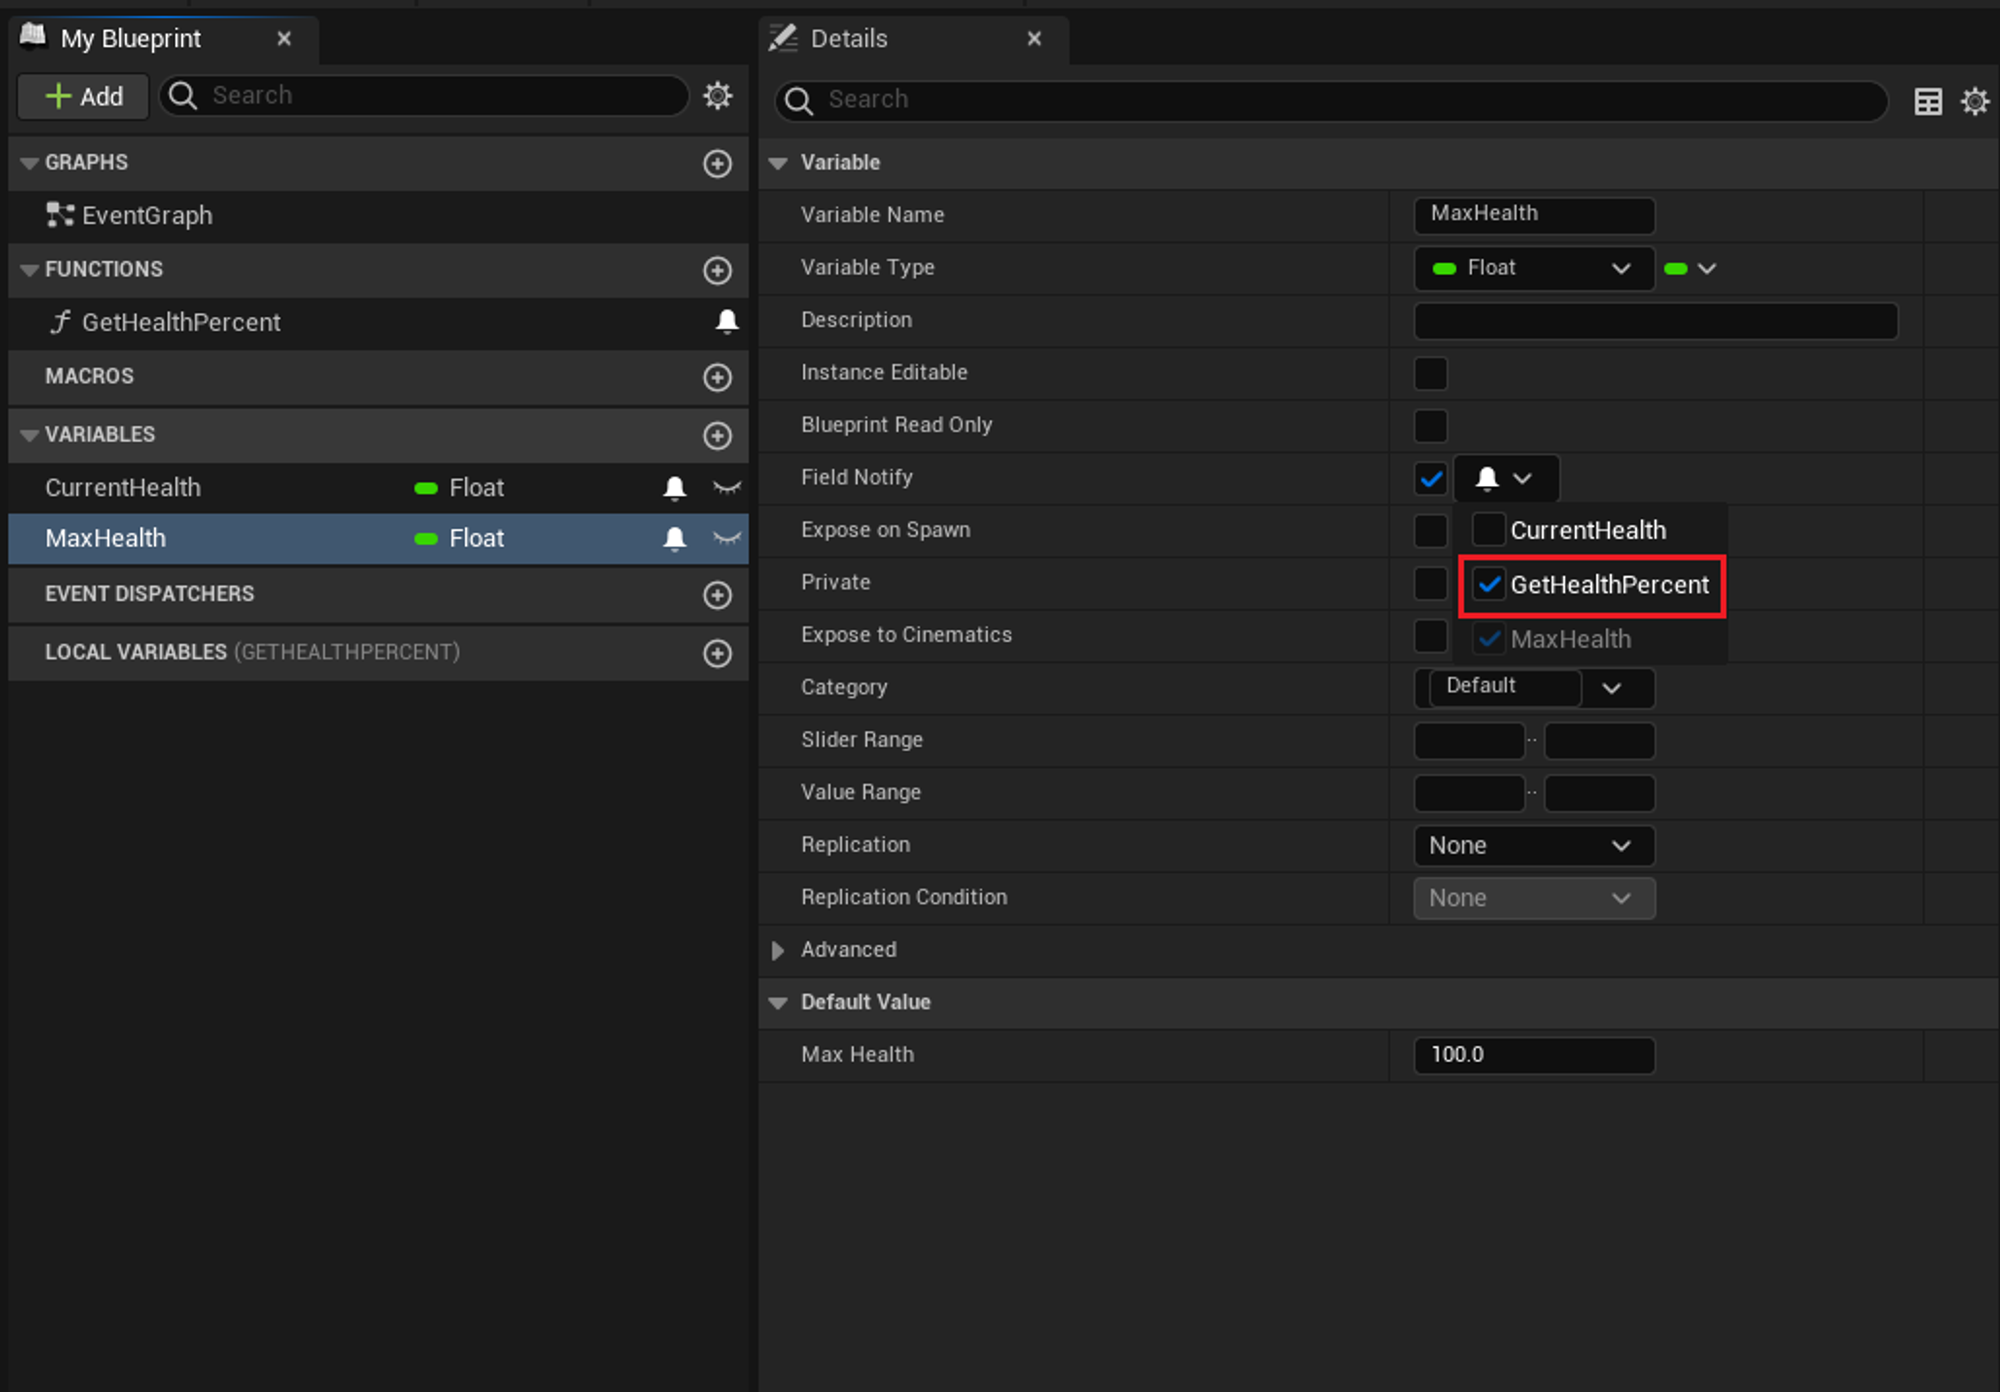2000x1392 pixels.
Task: Click the field notify bell on MaxHealth row
Action: click(675, 539)
